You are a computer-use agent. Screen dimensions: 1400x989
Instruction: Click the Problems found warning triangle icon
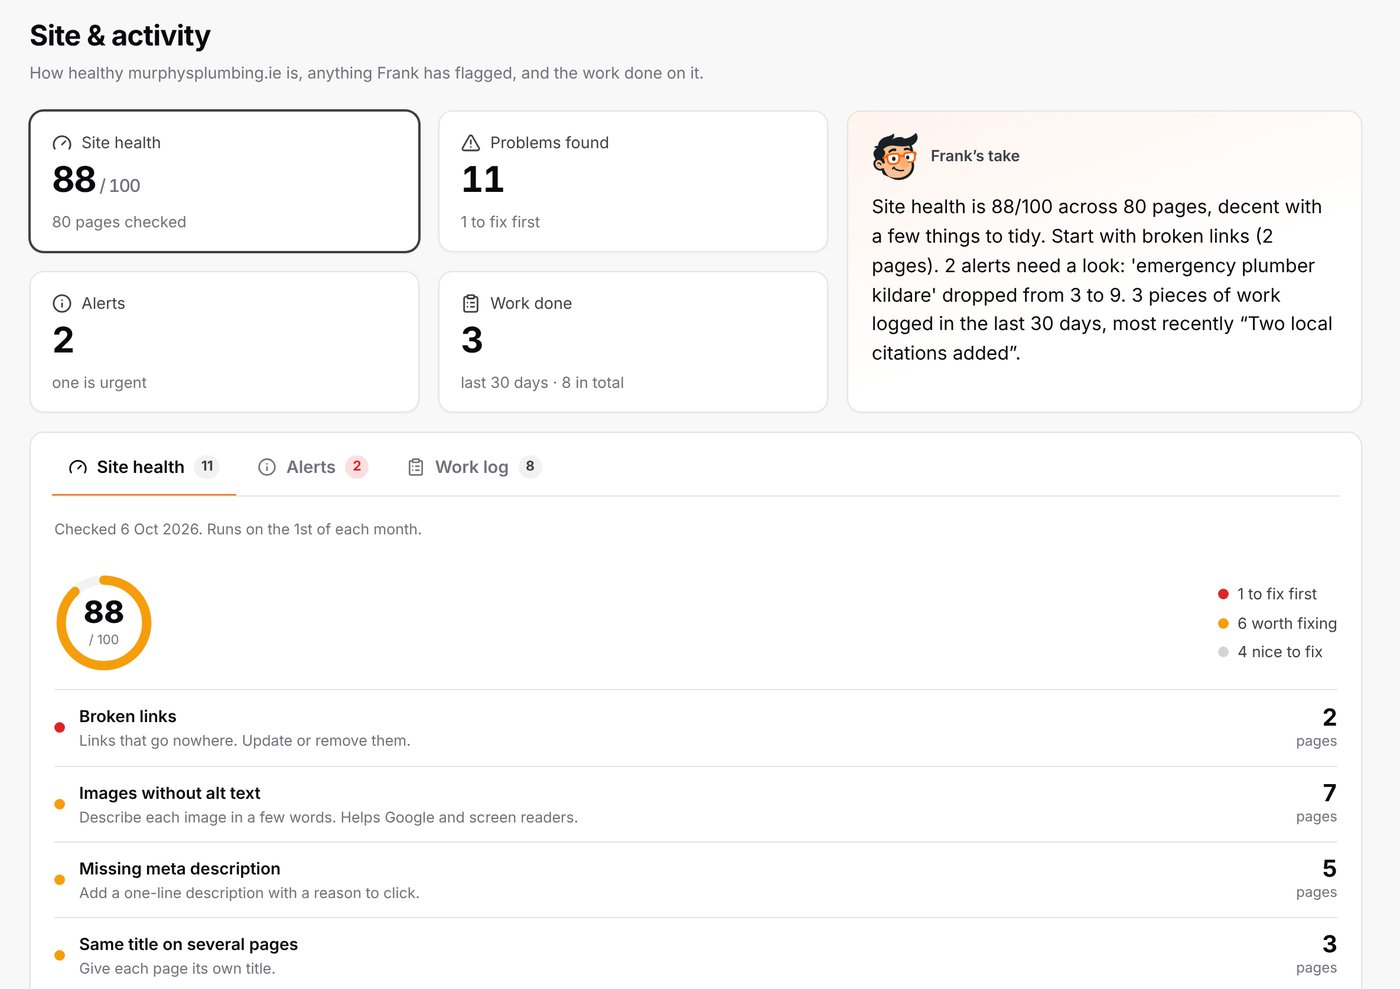[x=471, y=143]
